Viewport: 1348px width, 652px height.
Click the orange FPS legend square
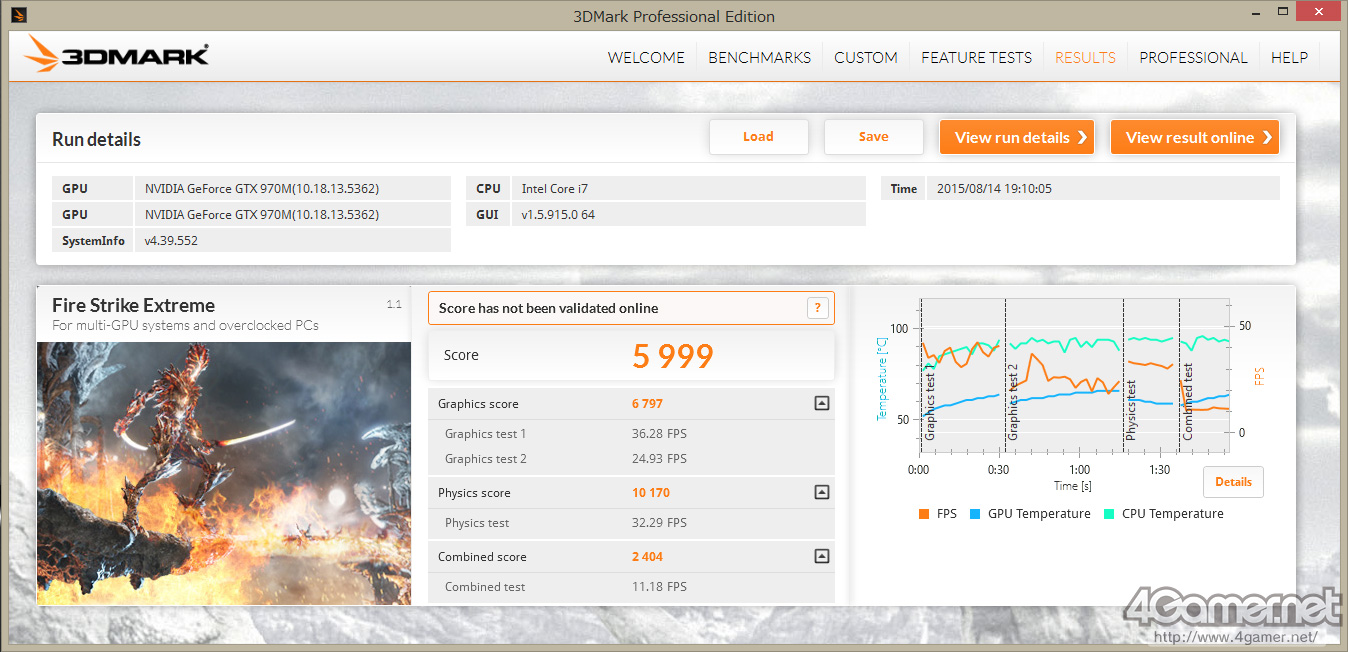pos(923,514)
